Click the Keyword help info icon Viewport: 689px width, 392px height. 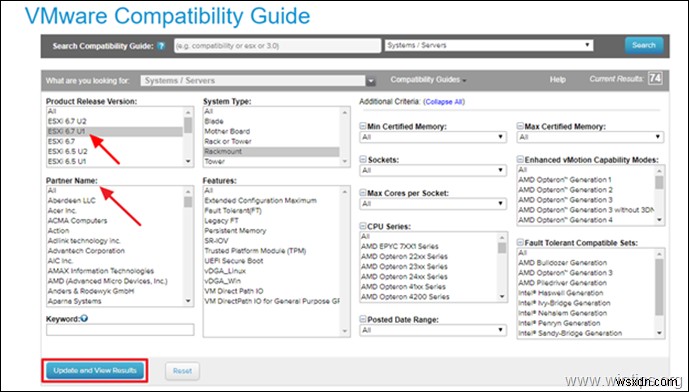click(x=84, y=318)
